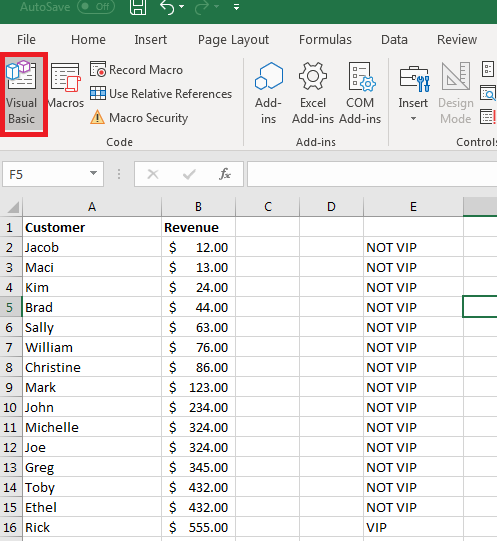Select cell containing Rick
The image size is (497, 541).
pos(92,527)
